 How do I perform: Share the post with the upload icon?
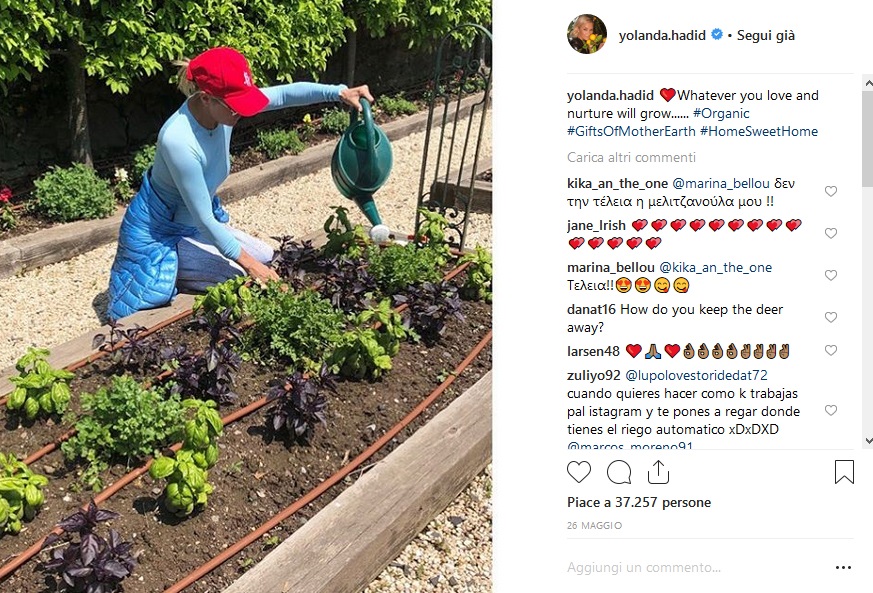(658, 472)
